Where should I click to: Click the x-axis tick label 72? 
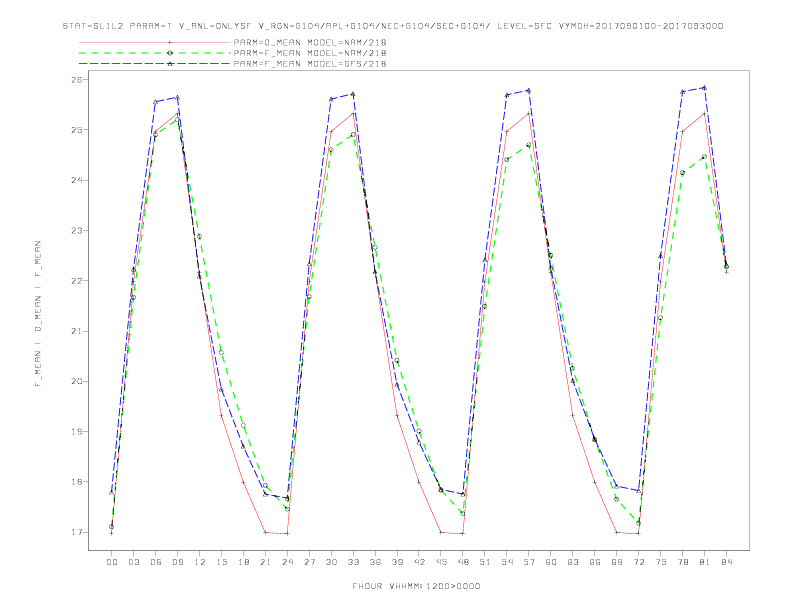tap(639, 562)
